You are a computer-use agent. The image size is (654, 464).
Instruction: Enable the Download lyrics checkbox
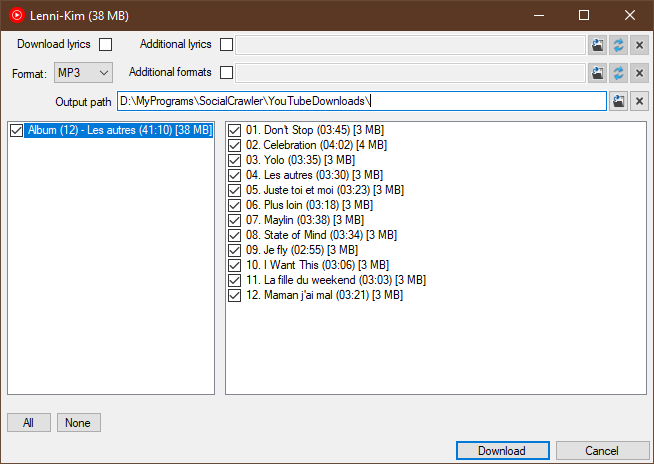coord(106,45)
